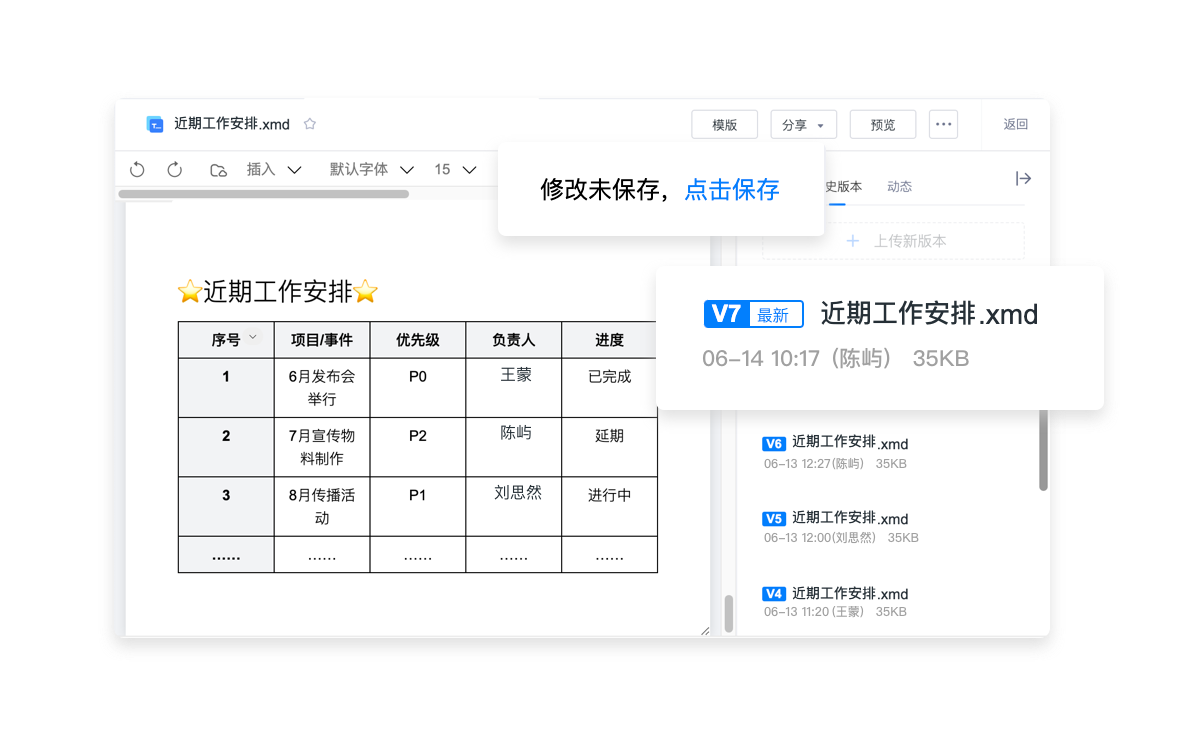This screenshot has height=752, width=1192.
Task: Click the redo arrow icon
Action: click(x=175, y=170)
